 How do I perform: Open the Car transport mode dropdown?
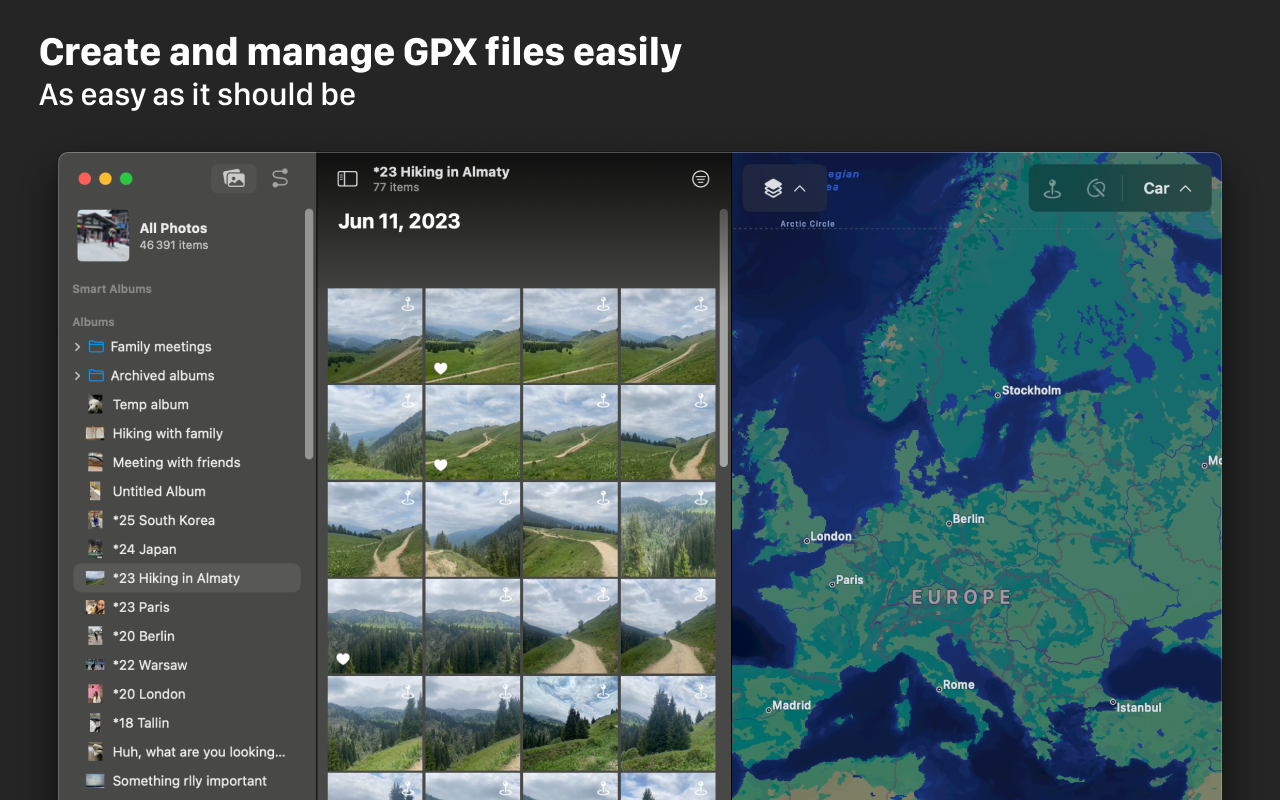pyautogui.click(x=1167, y=188)
